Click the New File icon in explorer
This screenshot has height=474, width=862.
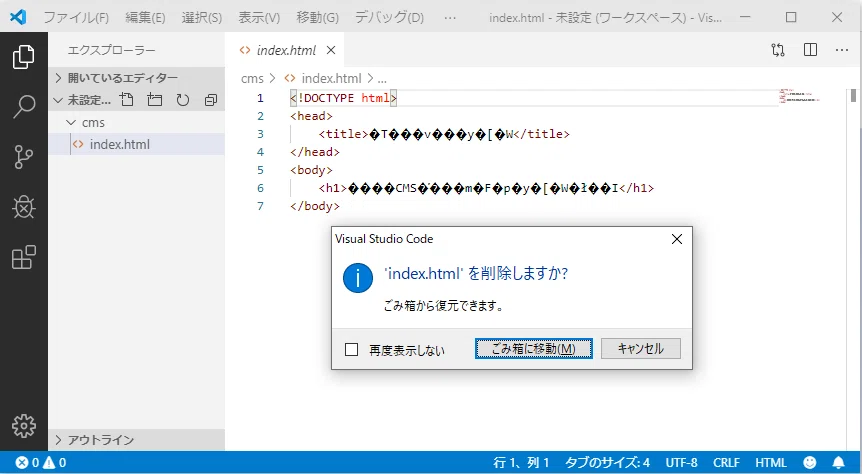coord(127,100)
